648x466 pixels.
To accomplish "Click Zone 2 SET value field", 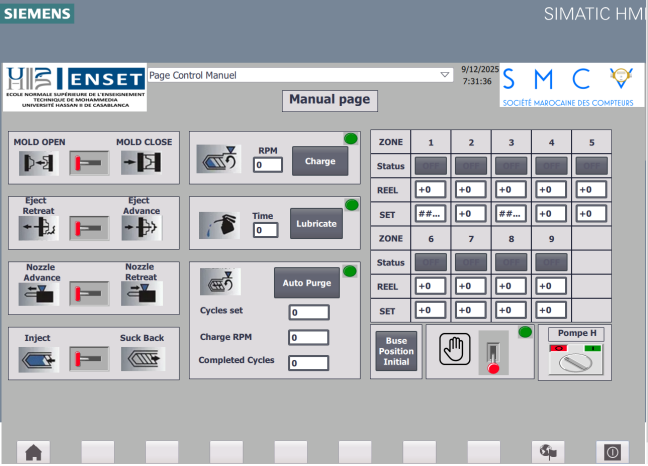I will 471,214.
